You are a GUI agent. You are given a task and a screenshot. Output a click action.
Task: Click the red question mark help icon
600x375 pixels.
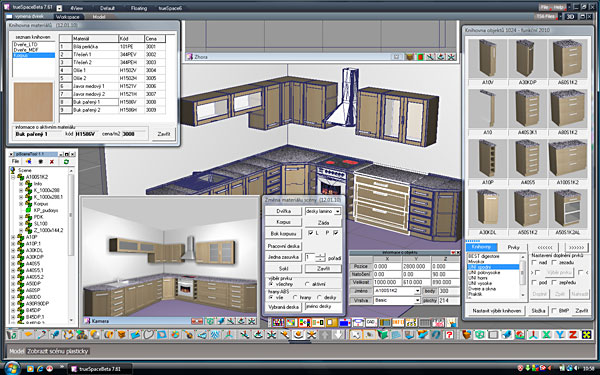coord(449,335)
